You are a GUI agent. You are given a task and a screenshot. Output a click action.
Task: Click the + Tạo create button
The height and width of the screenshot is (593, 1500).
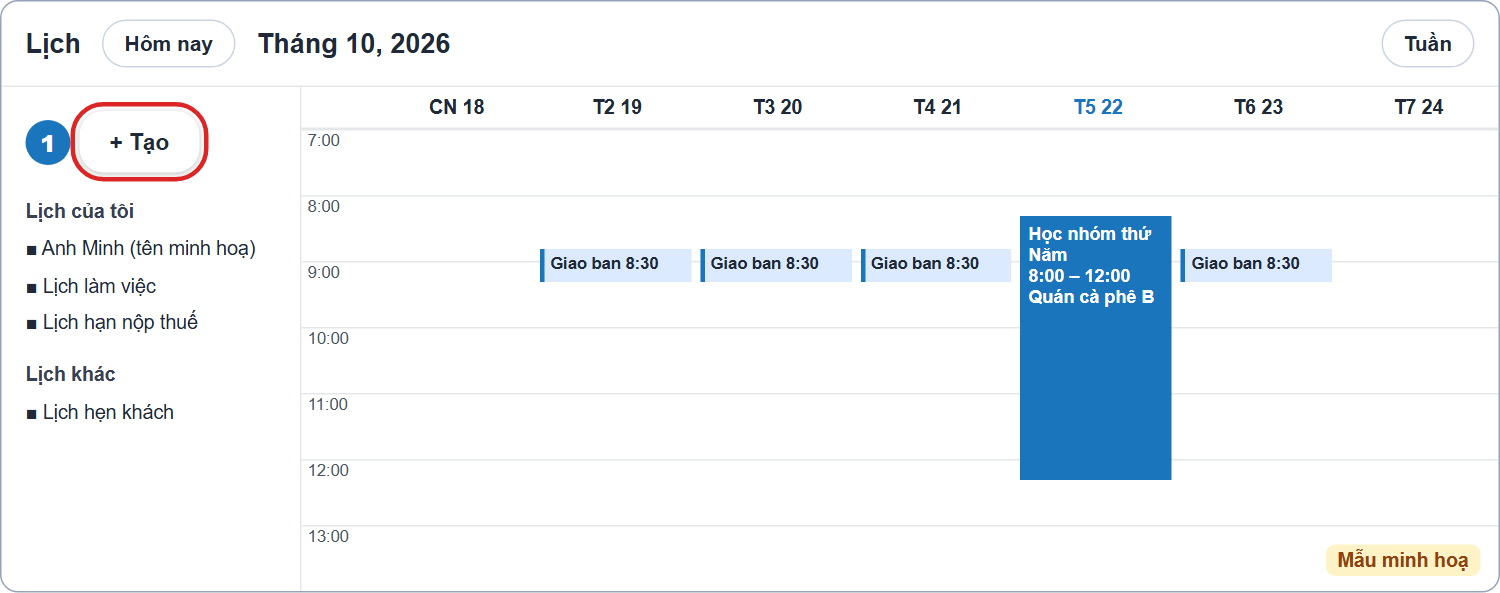140,142
